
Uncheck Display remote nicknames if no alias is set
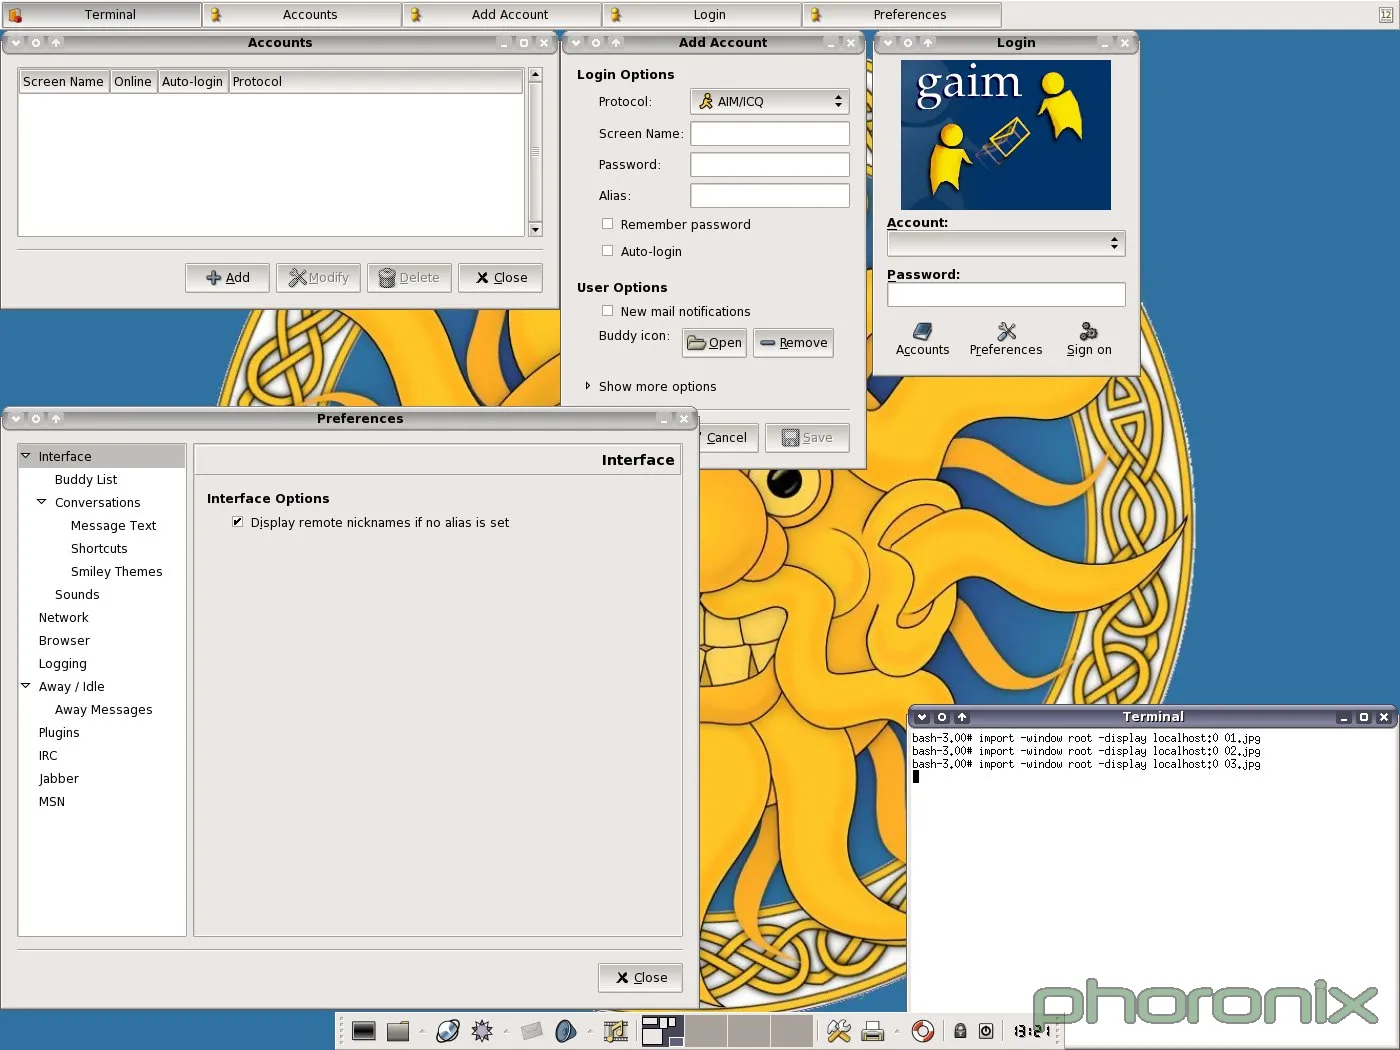[237, 521]
